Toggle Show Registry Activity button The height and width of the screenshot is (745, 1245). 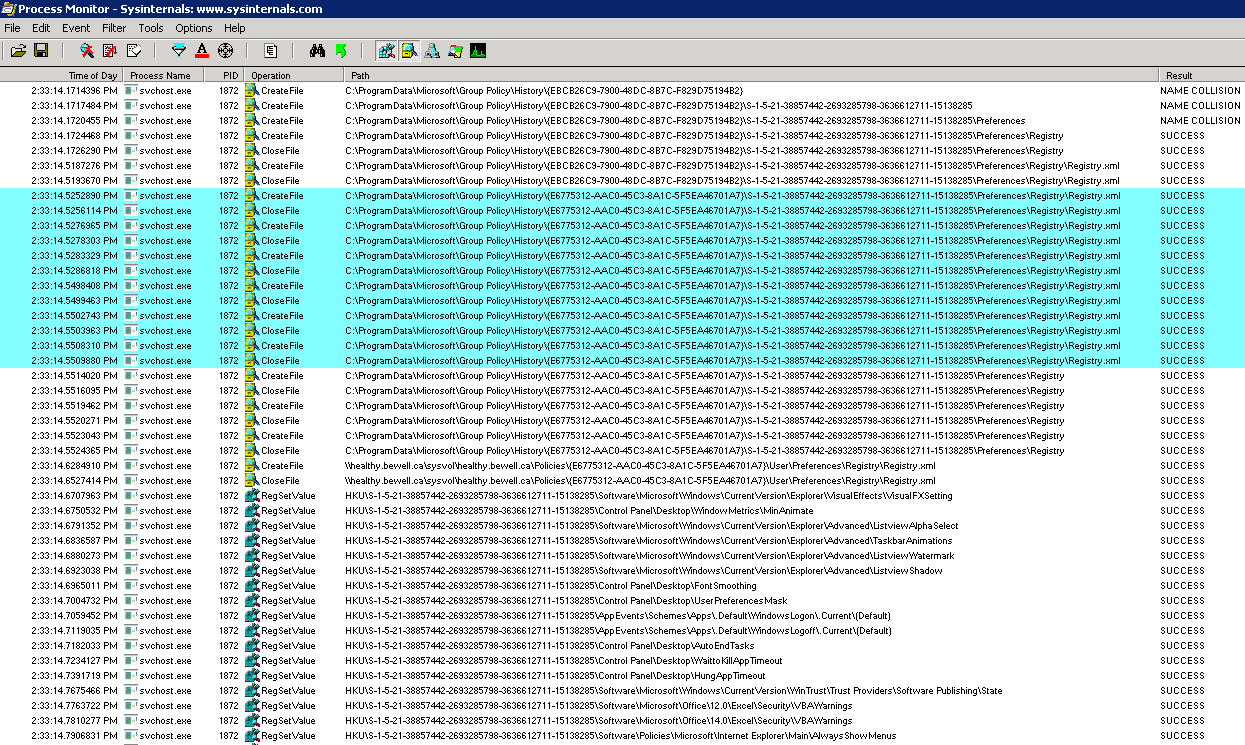386,50
